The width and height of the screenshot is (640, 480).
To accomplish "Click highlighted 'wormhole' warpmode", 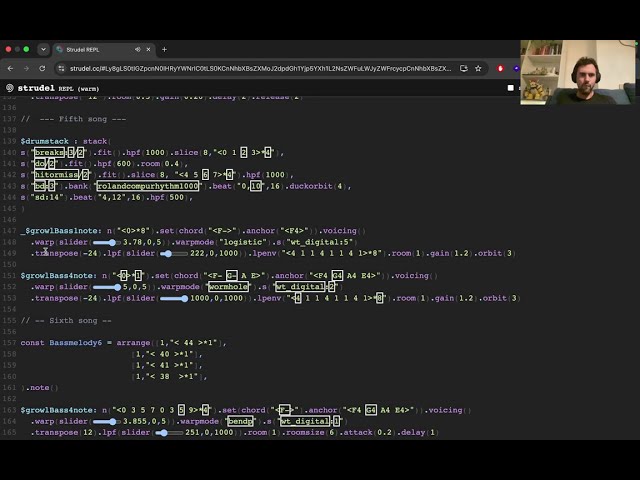I will pos(228,287).
